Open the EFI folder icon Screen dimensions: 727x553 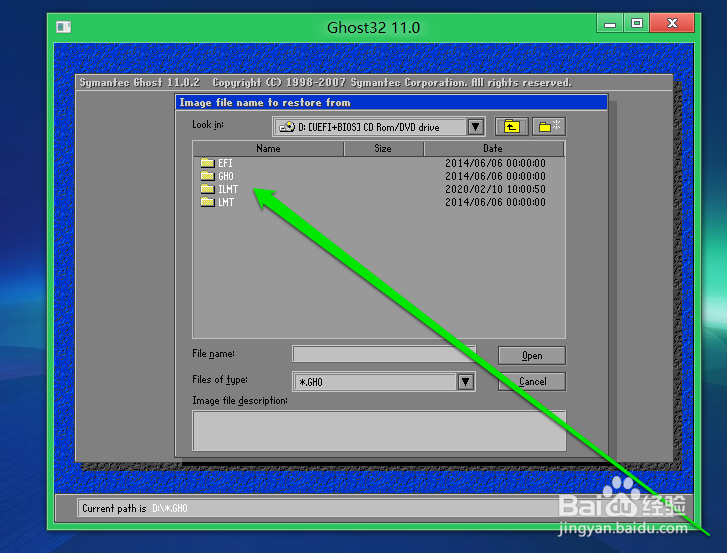[207, 163]
